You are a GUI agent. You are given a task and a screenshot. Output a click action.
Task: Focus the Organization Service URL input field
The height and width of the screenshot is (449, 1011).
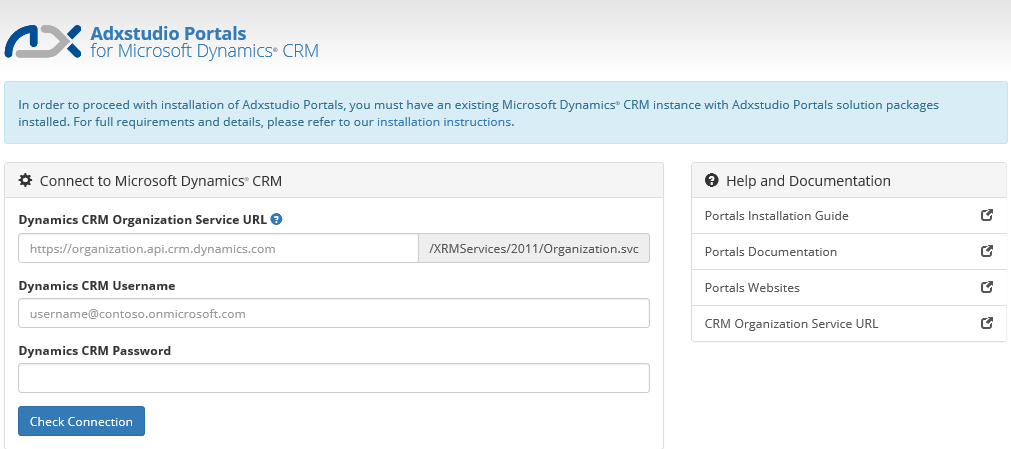[x=217, y=248]
